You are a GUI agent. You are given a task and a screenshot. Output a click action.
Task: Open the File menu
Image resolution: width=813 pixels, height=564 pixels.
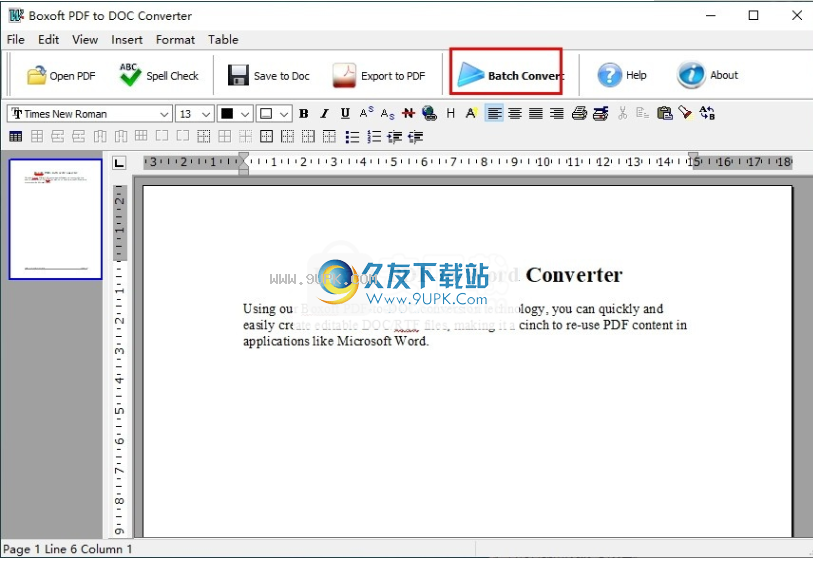[x=16, y=39]
